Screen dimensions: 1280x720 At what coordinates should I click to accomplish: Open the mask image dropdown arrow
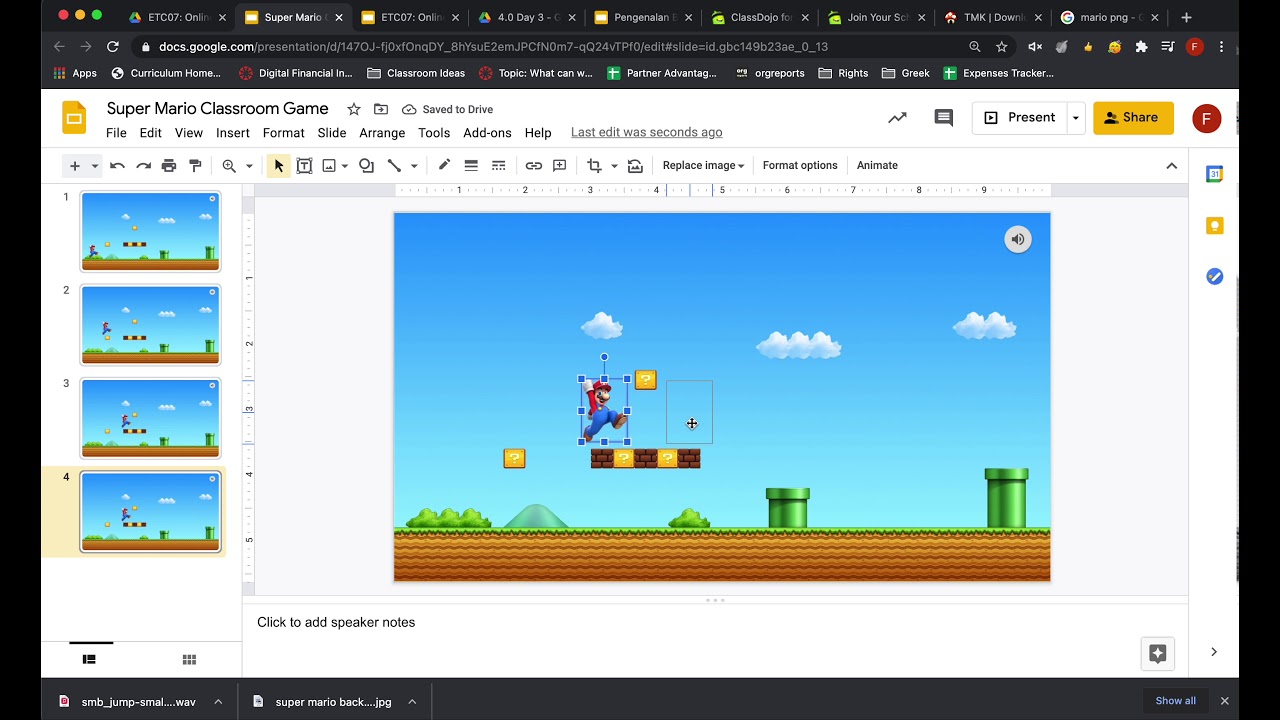pos(614,166)
